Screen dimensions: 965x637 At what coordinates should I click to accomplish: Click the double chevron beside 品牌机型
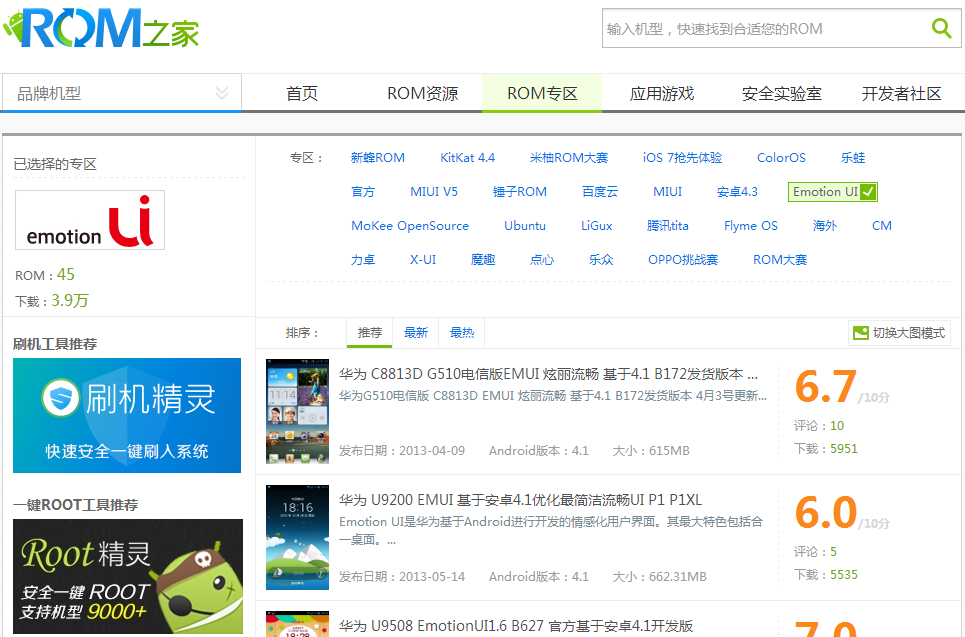pos(222,93)
